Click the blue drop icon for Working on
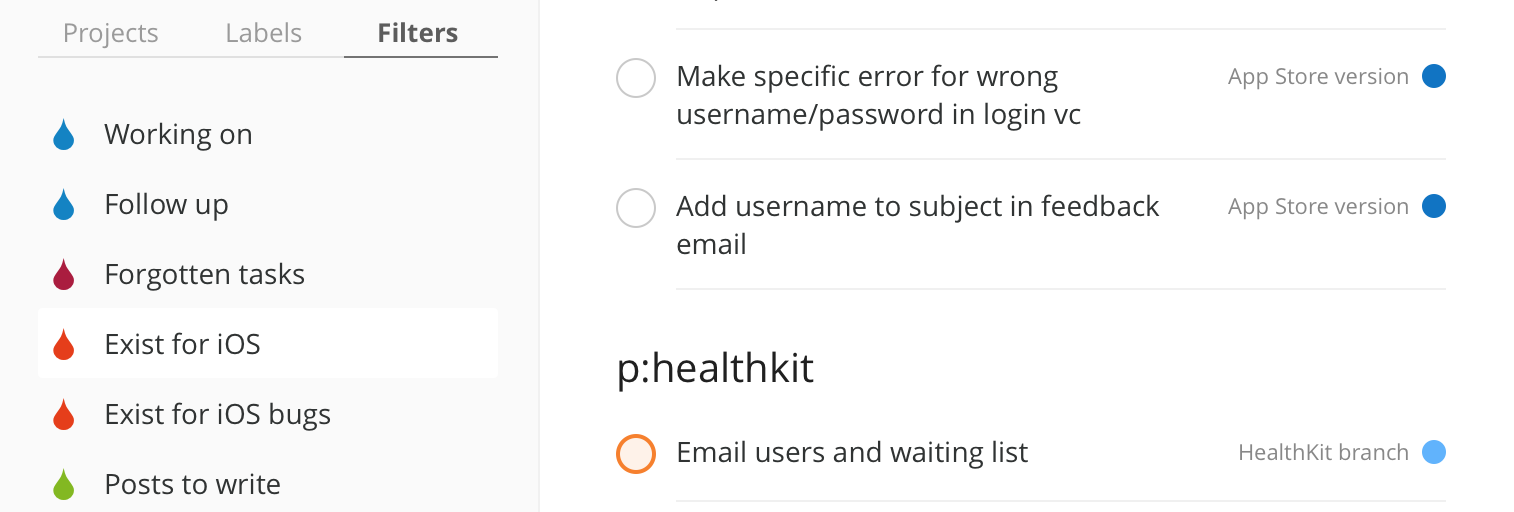 point(64,135)
